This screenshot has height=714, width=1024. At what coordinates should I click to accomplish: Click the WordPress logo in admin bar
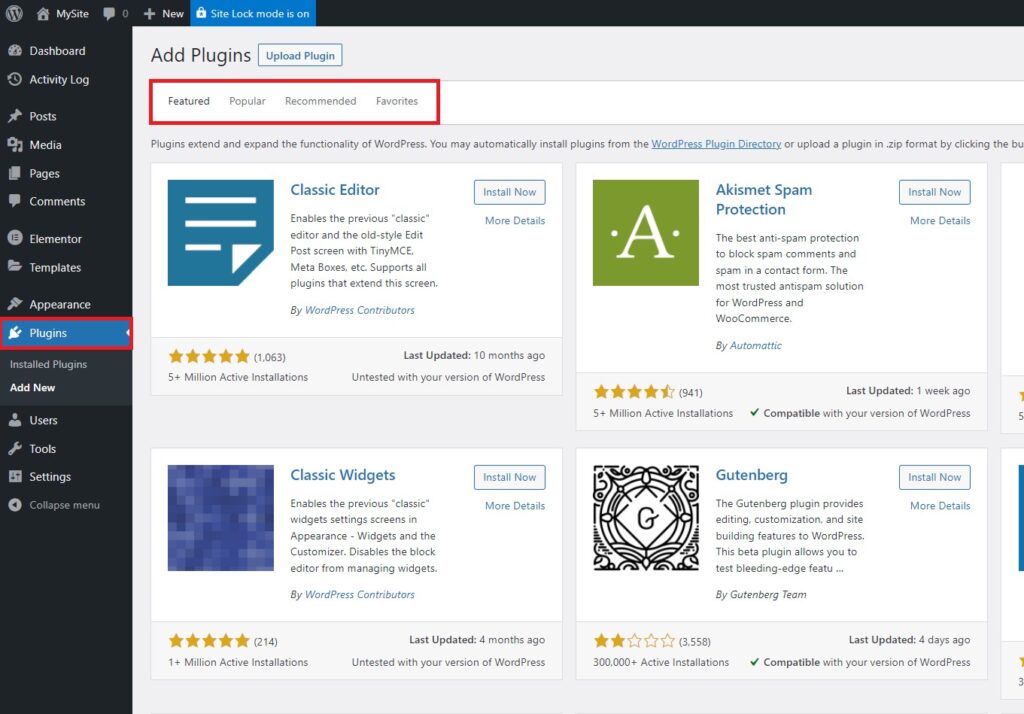click(14, 13)
